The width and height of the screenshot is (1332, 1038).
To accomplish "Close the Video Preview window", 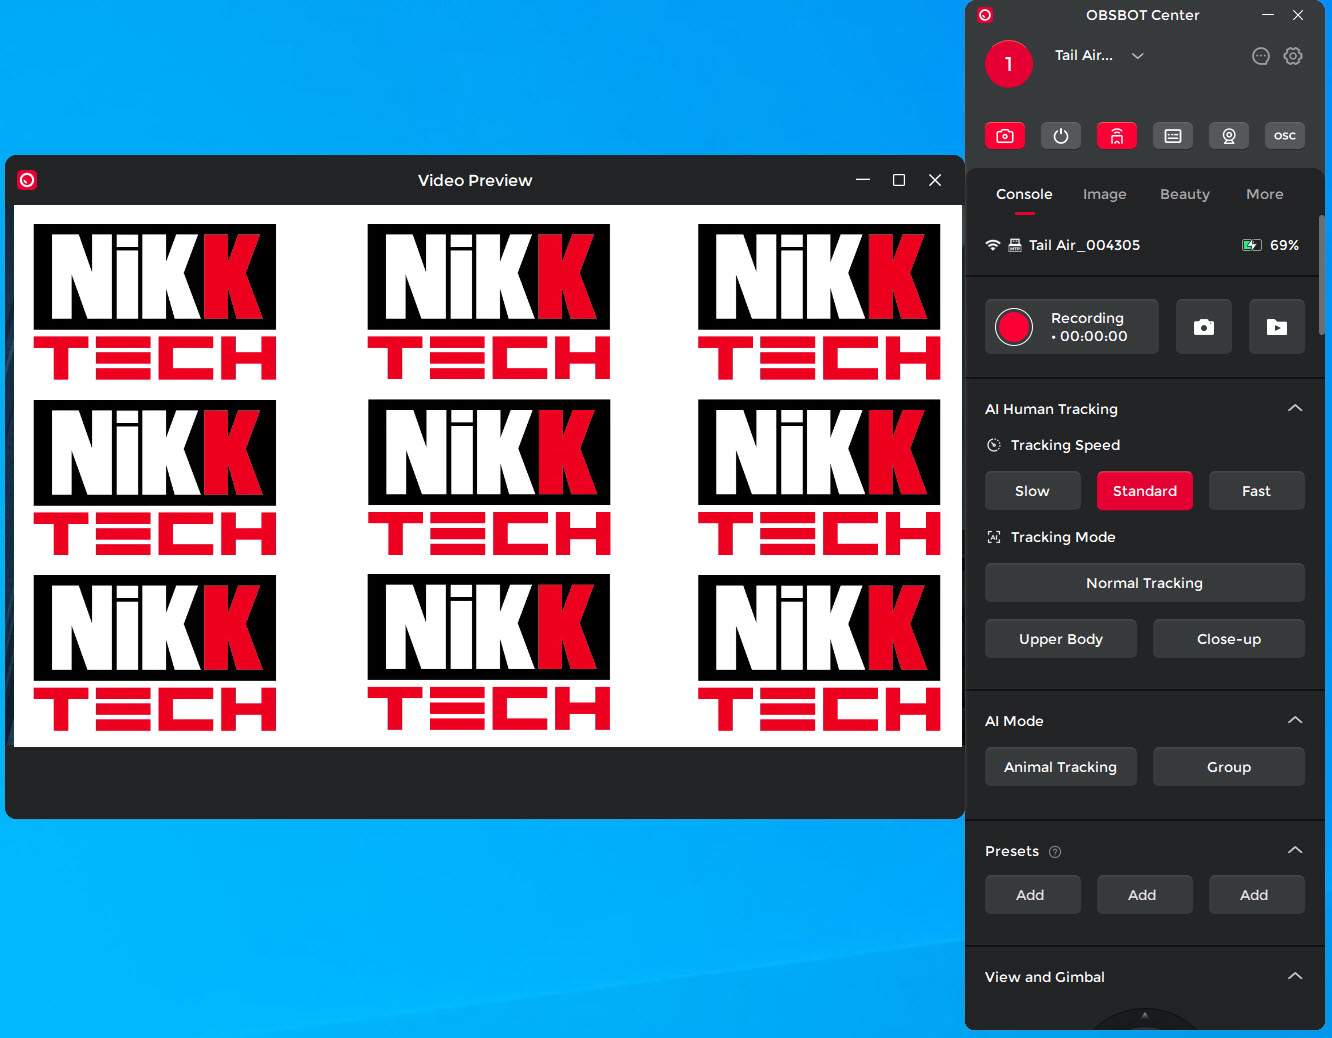I will (935, 180).
